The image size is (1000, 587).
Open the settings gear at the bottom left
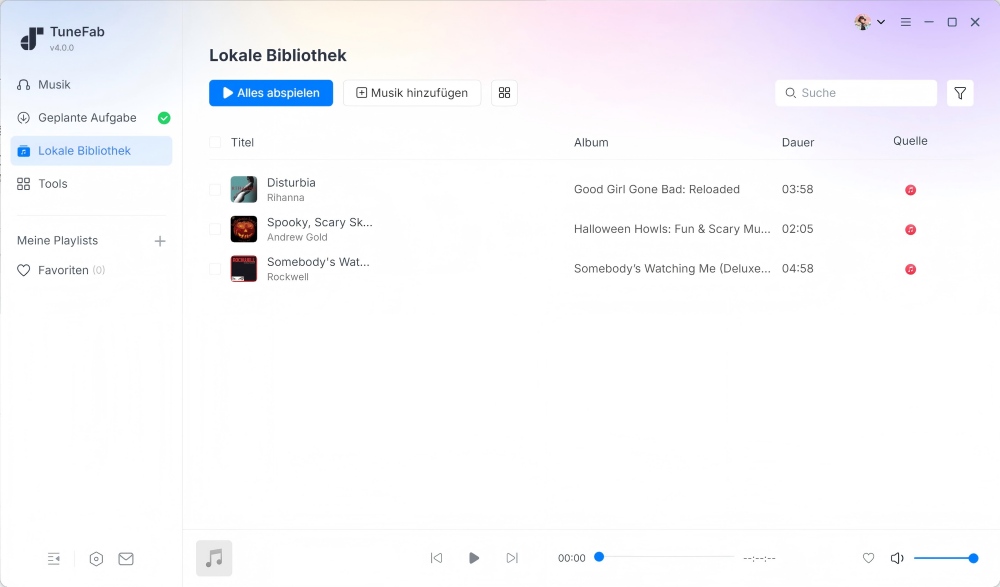(x=96, y=558)
